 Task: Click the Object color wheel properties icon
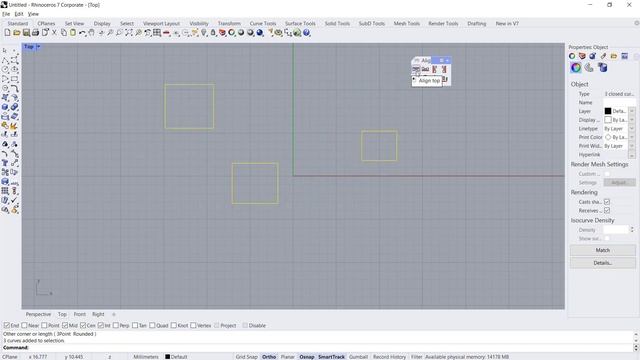tap(576, 68)
